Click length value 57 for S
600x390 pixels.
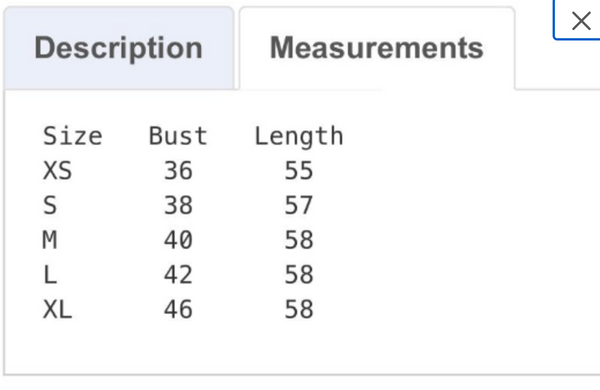coord(299,205)
